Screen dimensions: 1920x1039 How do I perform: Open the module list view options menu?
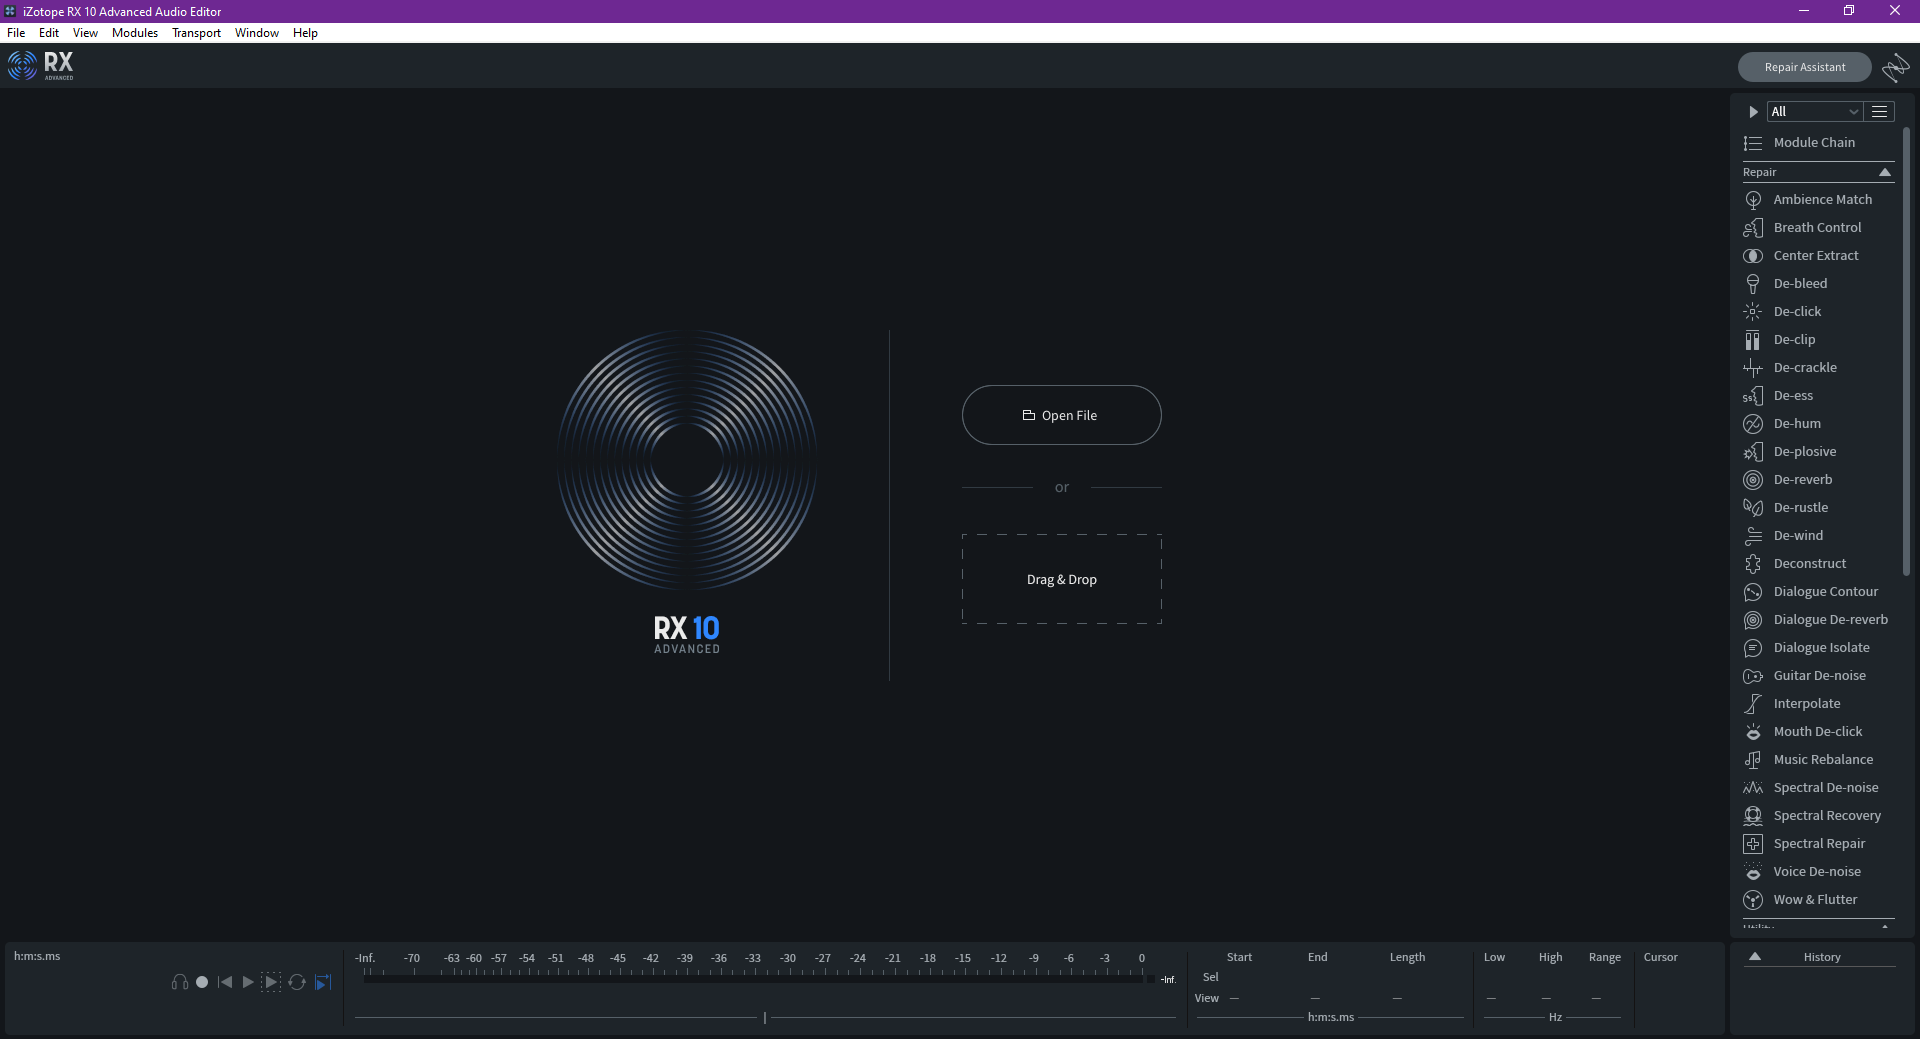(1880, 112)
